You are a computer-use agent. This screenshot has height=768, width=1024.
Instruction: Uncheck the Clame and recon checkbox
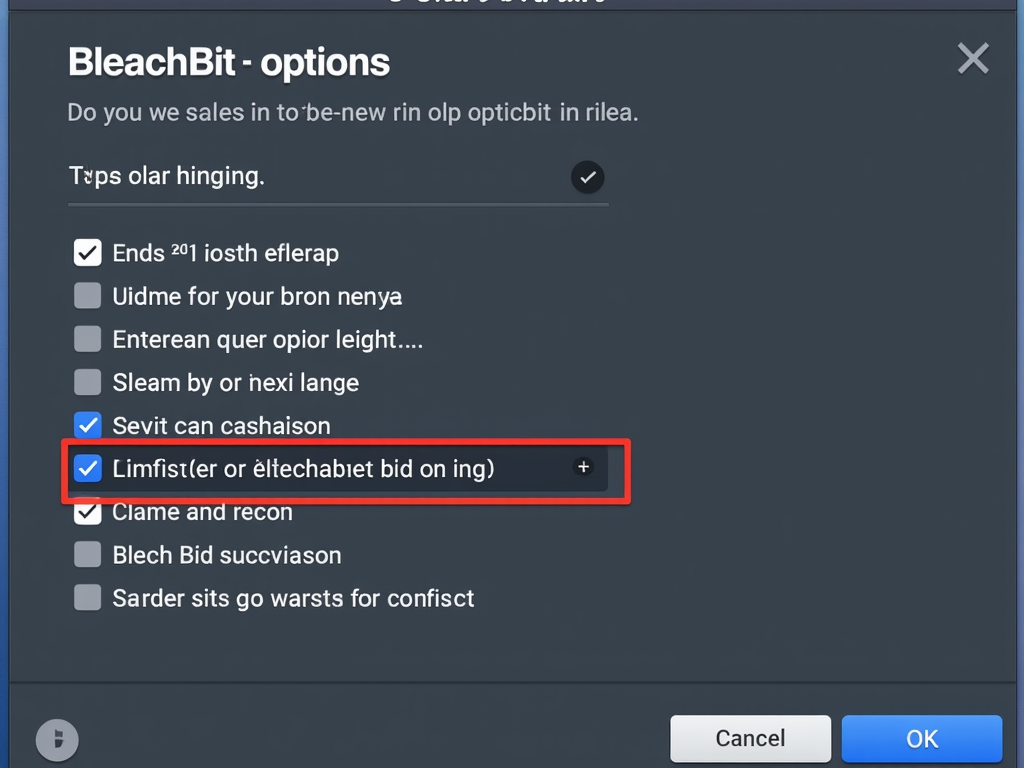pyautogui.click(x=88, y=513)
